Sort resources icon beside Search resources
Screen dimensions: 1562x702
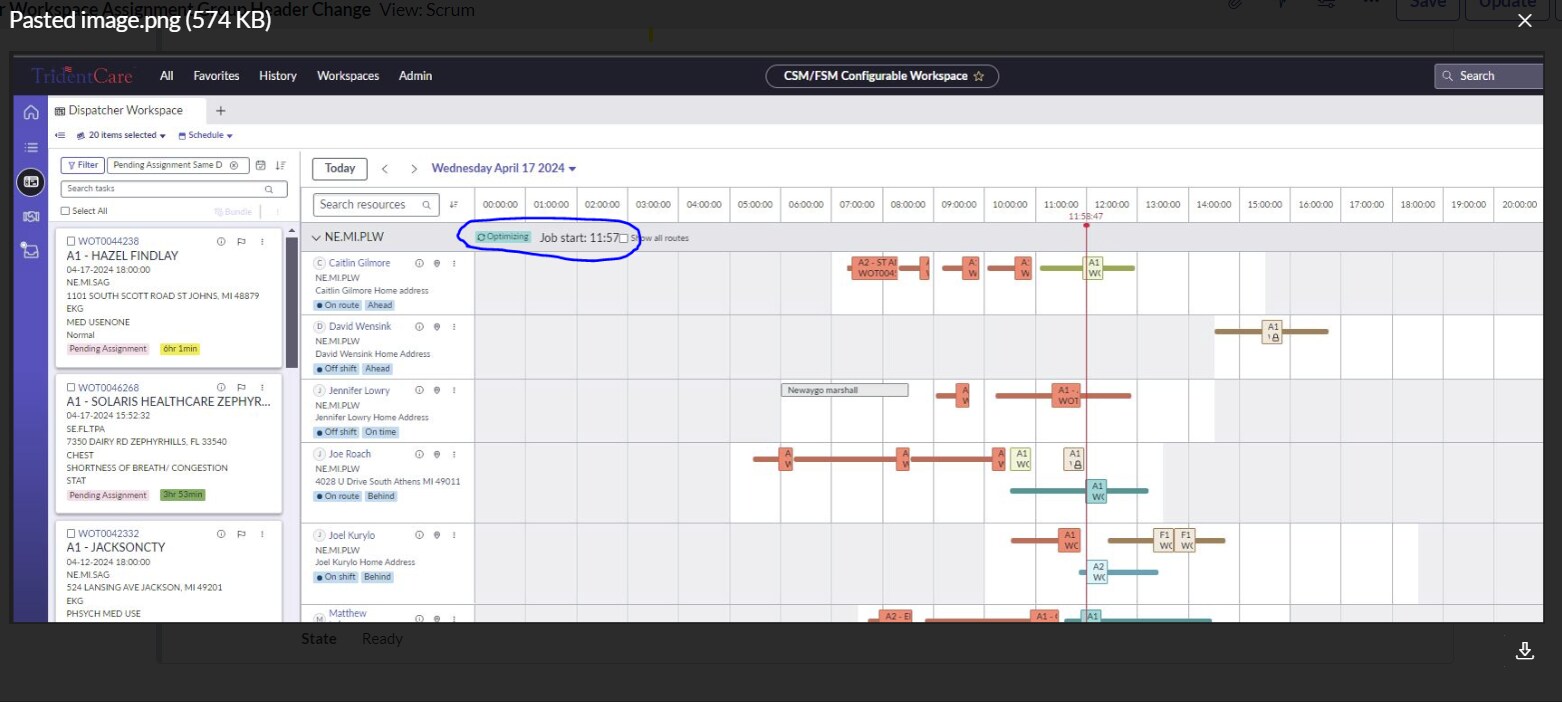tap(454, 204)
